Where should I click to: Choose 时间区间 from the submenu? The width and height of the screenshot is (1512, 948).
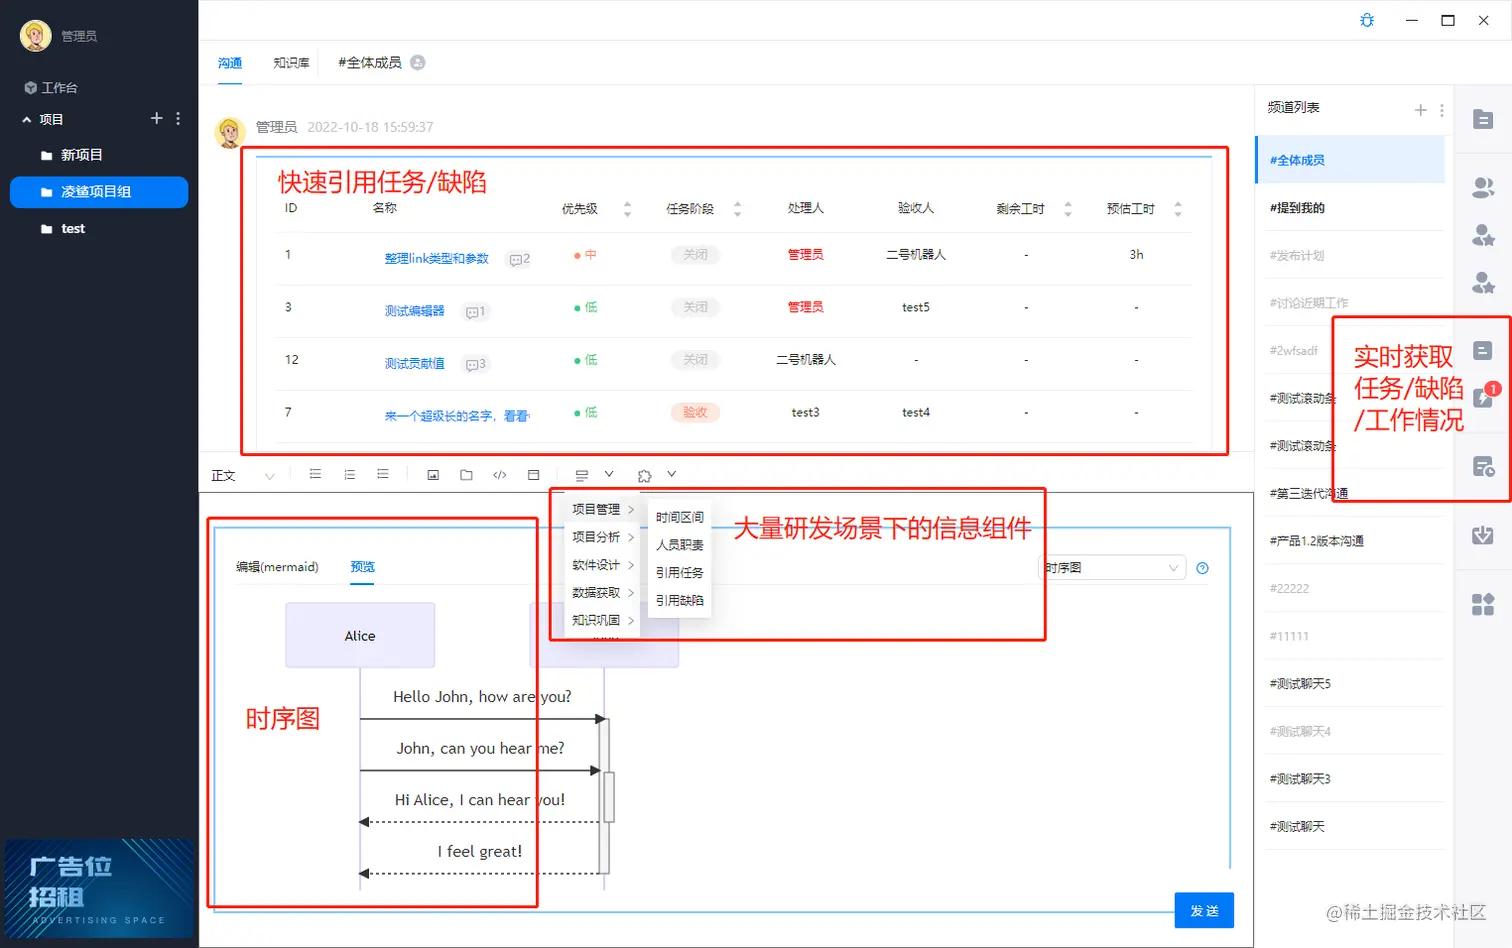coord(680,517)
